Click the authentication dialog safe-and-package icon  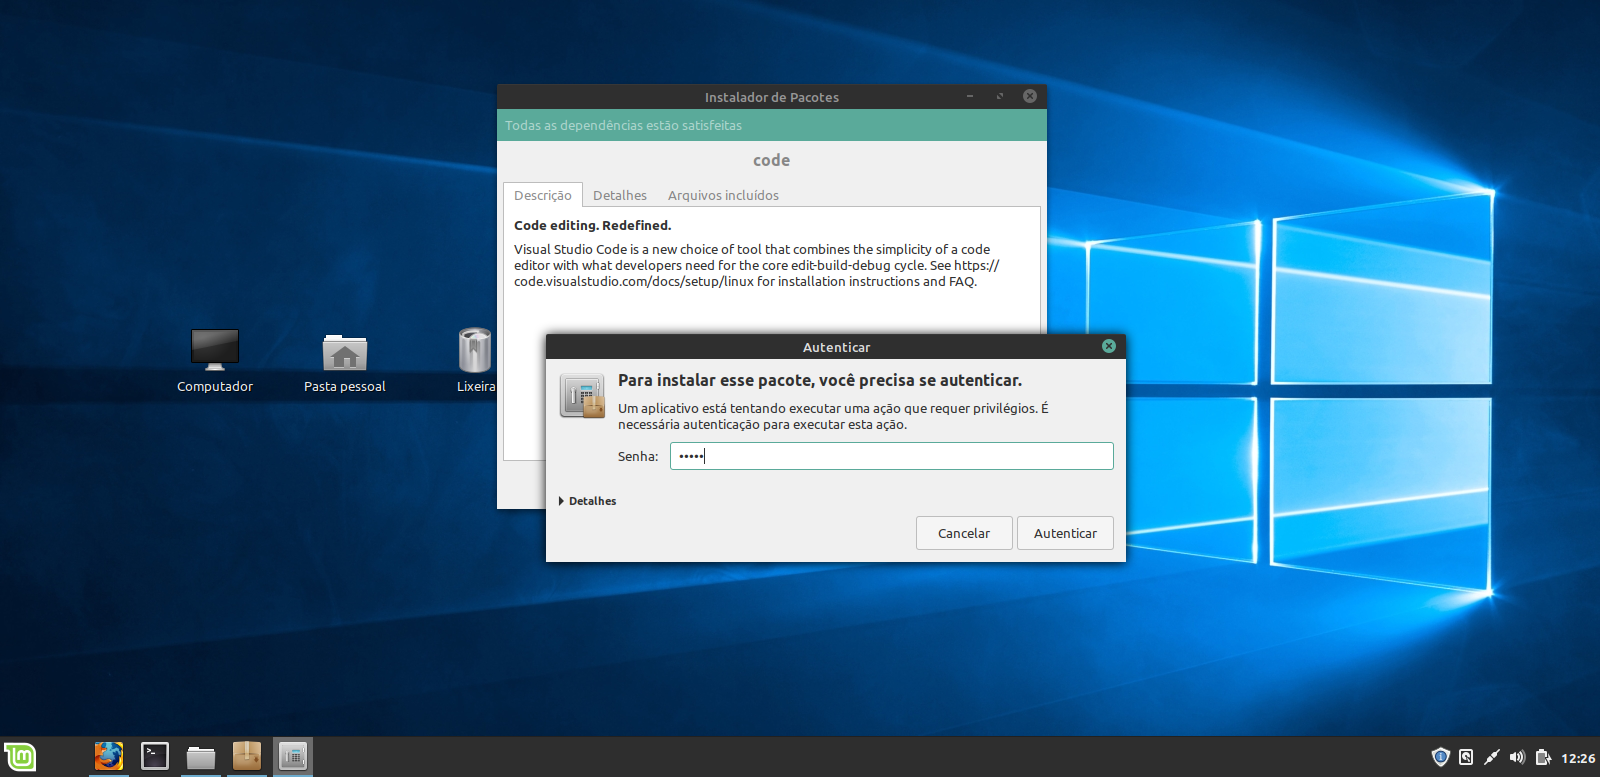582,396
